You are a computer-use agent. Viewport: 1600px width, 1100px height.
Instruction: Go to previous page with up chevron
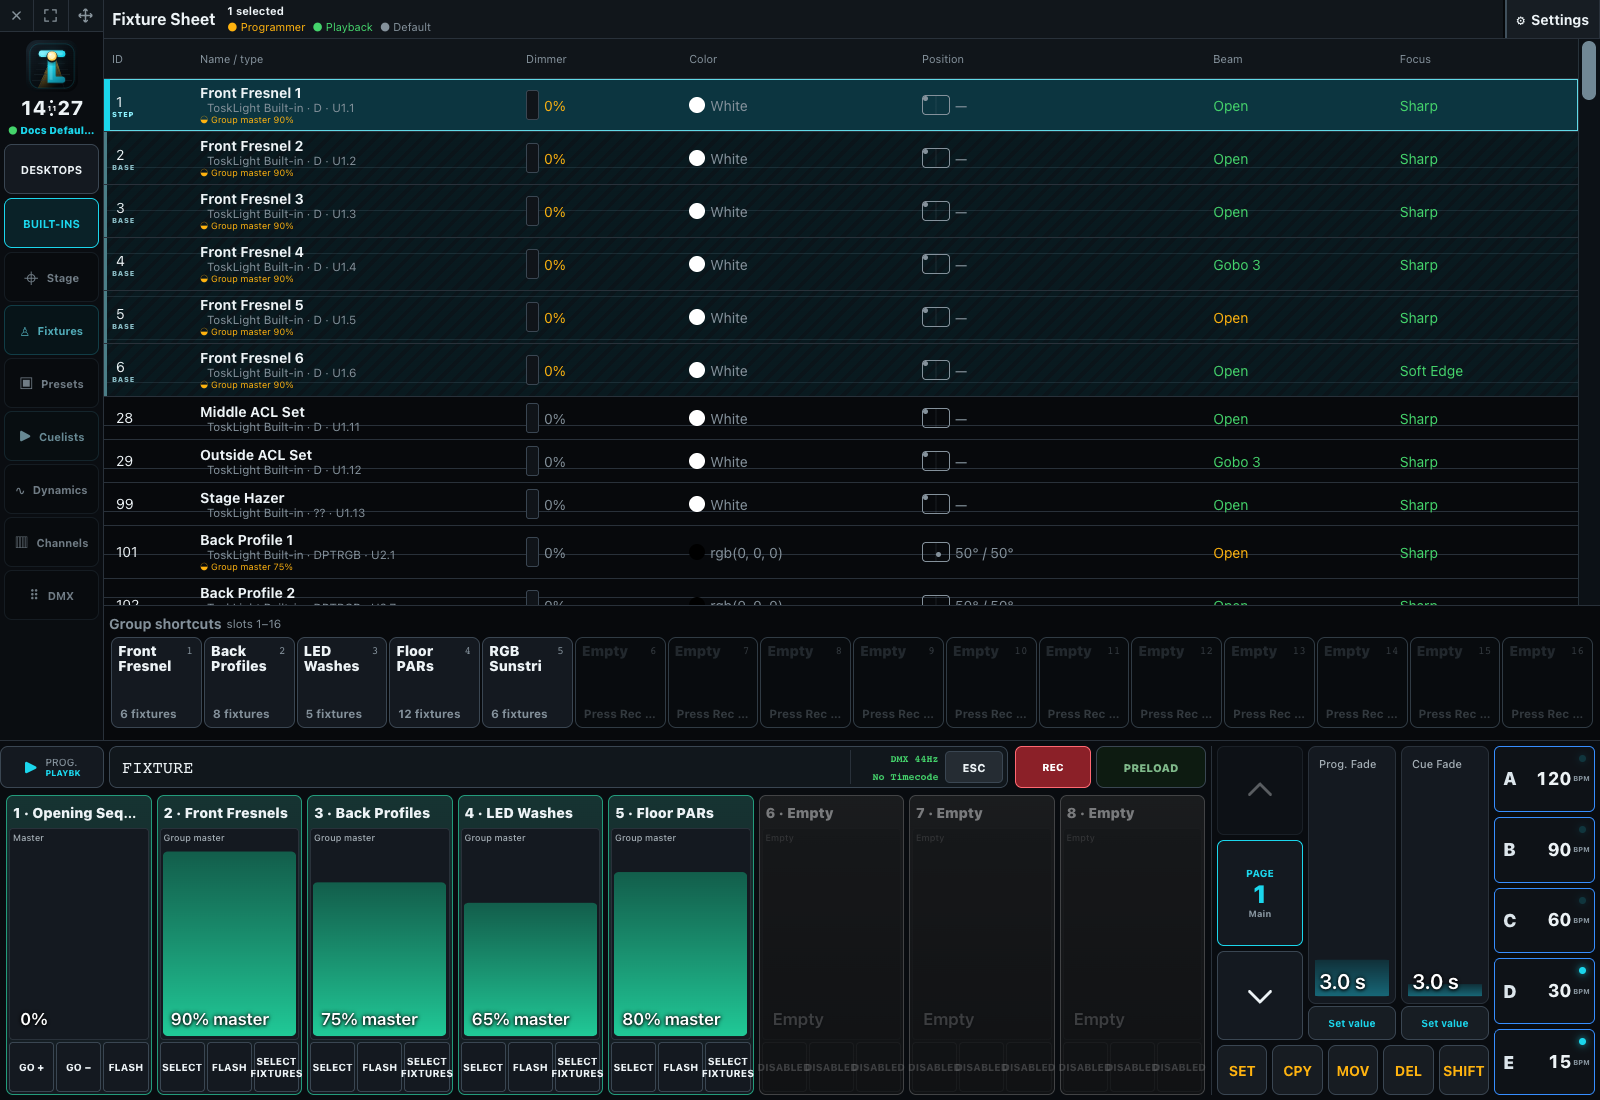[1260, 790]
